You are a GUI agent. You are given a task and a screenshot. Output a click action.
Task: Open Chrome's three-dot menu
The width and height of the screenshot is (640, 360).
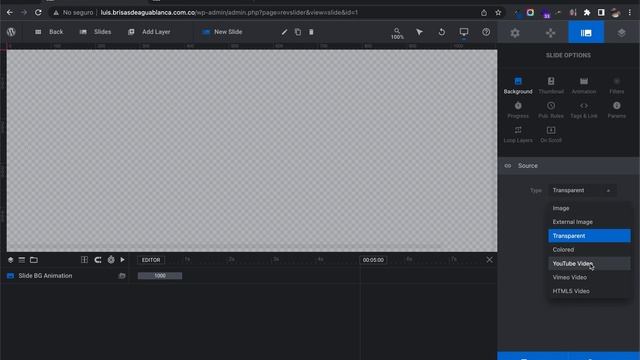point(630,13)
